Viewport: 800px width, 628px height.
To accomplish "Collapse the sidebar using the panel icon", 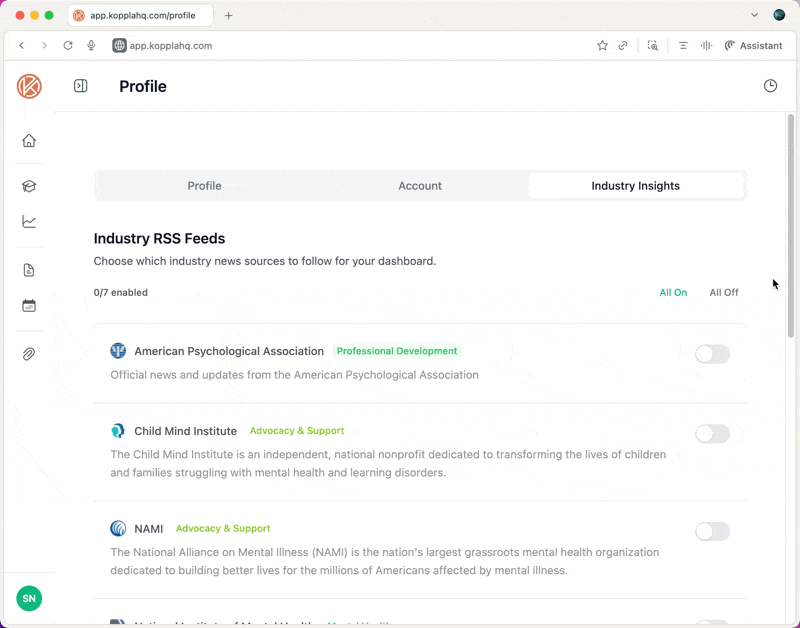I will tap(80, 86).
